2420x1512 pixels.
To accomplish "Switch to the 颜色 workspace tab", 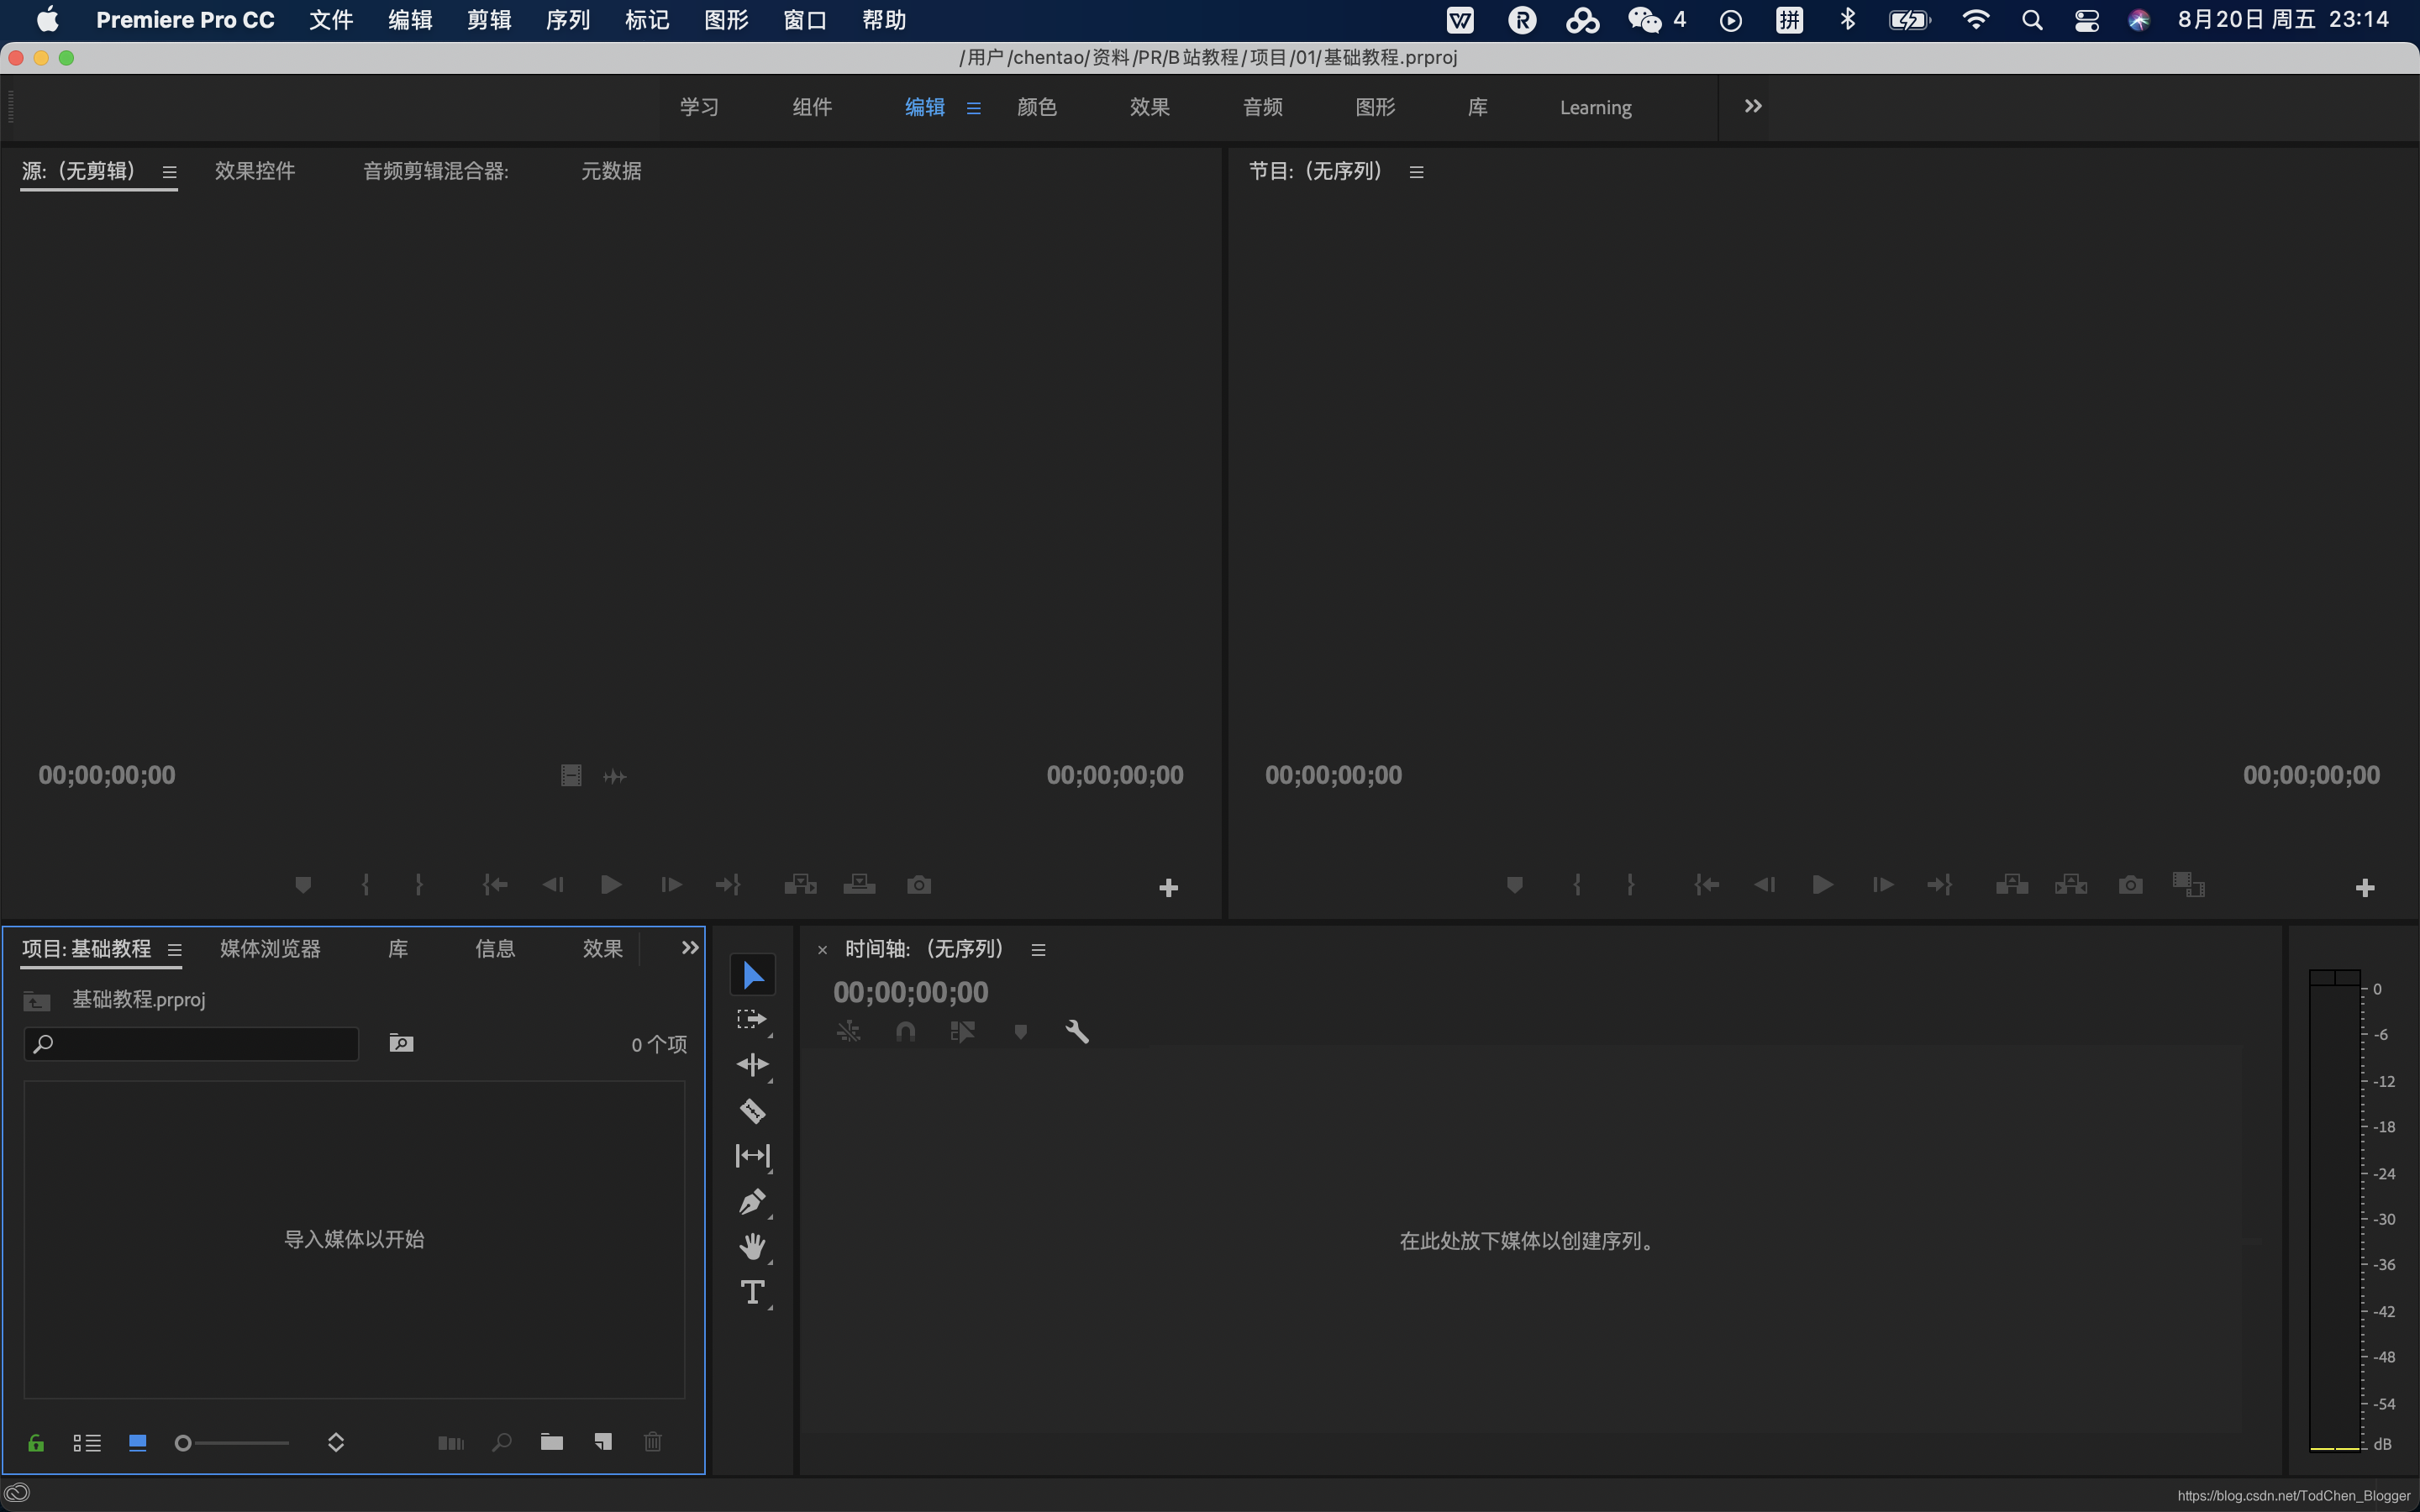I will pos(1036,107).
